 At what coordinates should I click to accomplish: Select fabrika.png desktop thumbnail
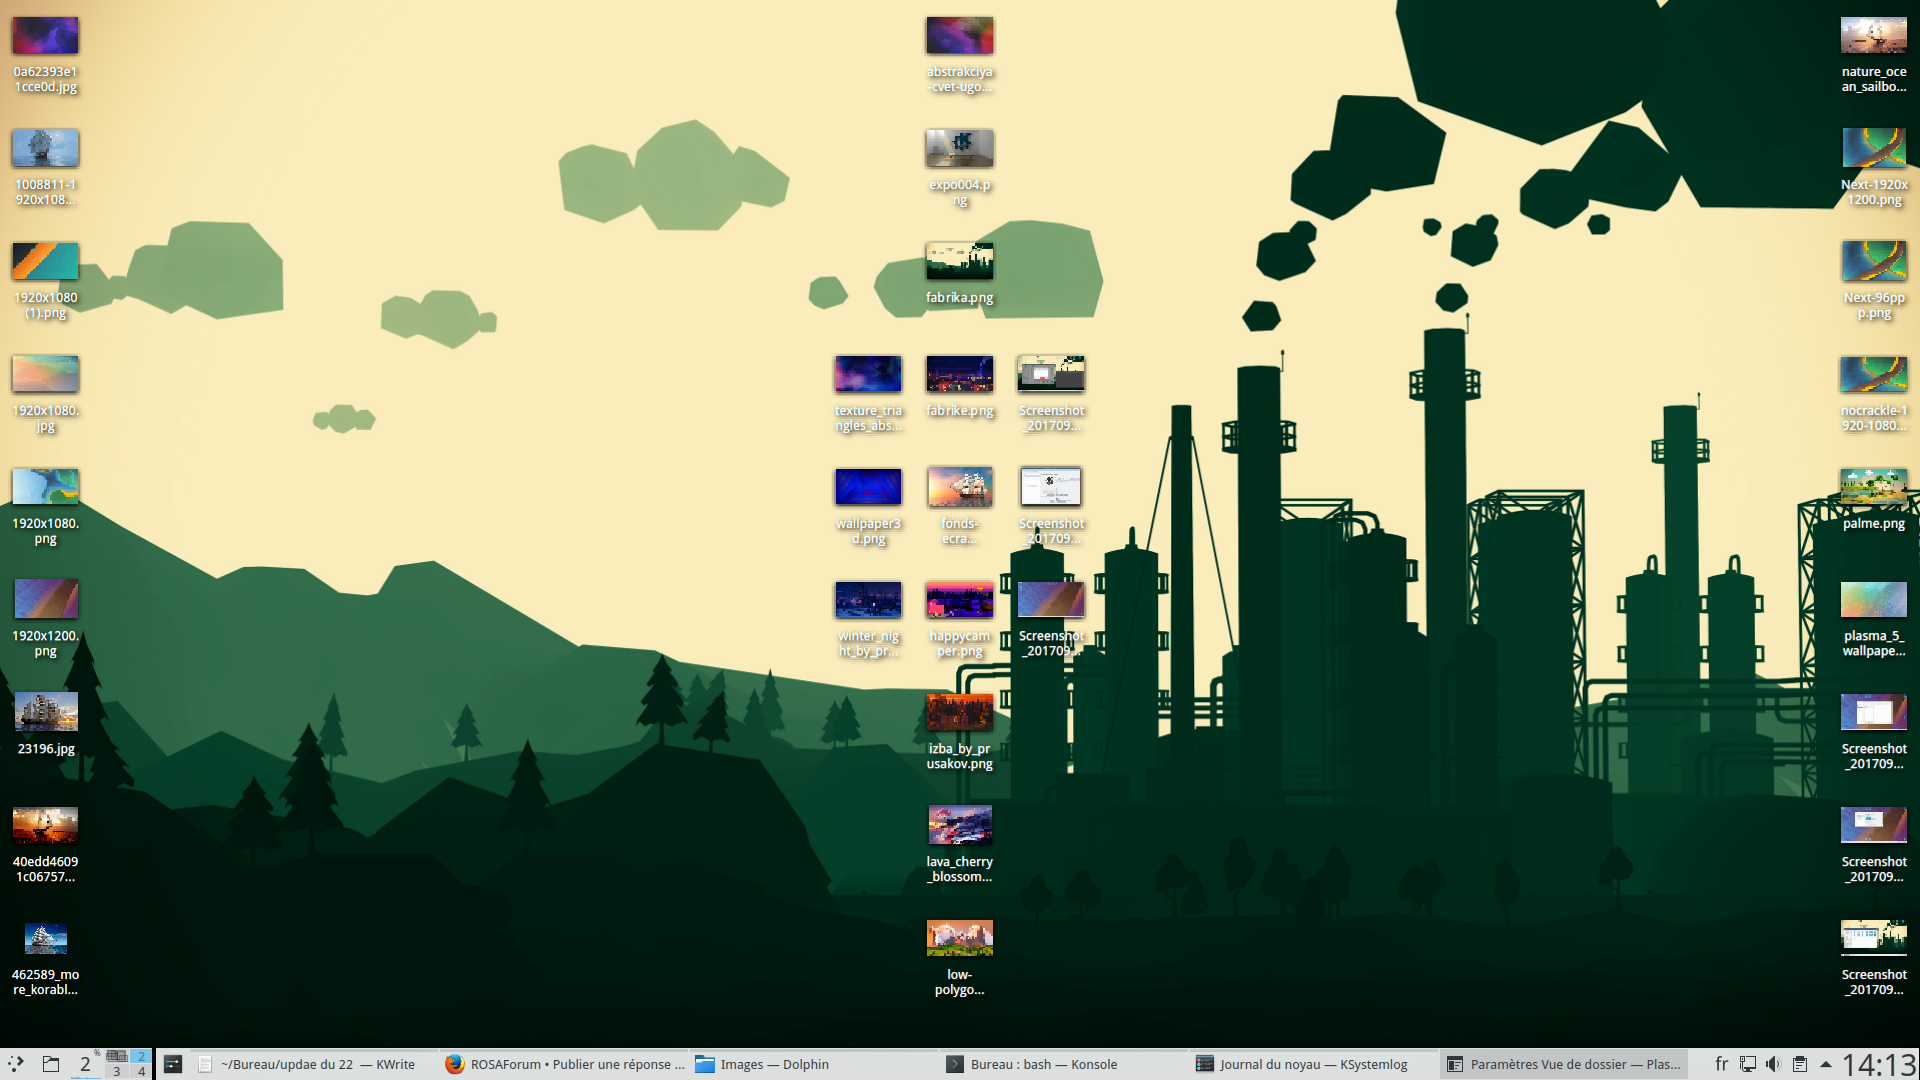click(959, 263)
